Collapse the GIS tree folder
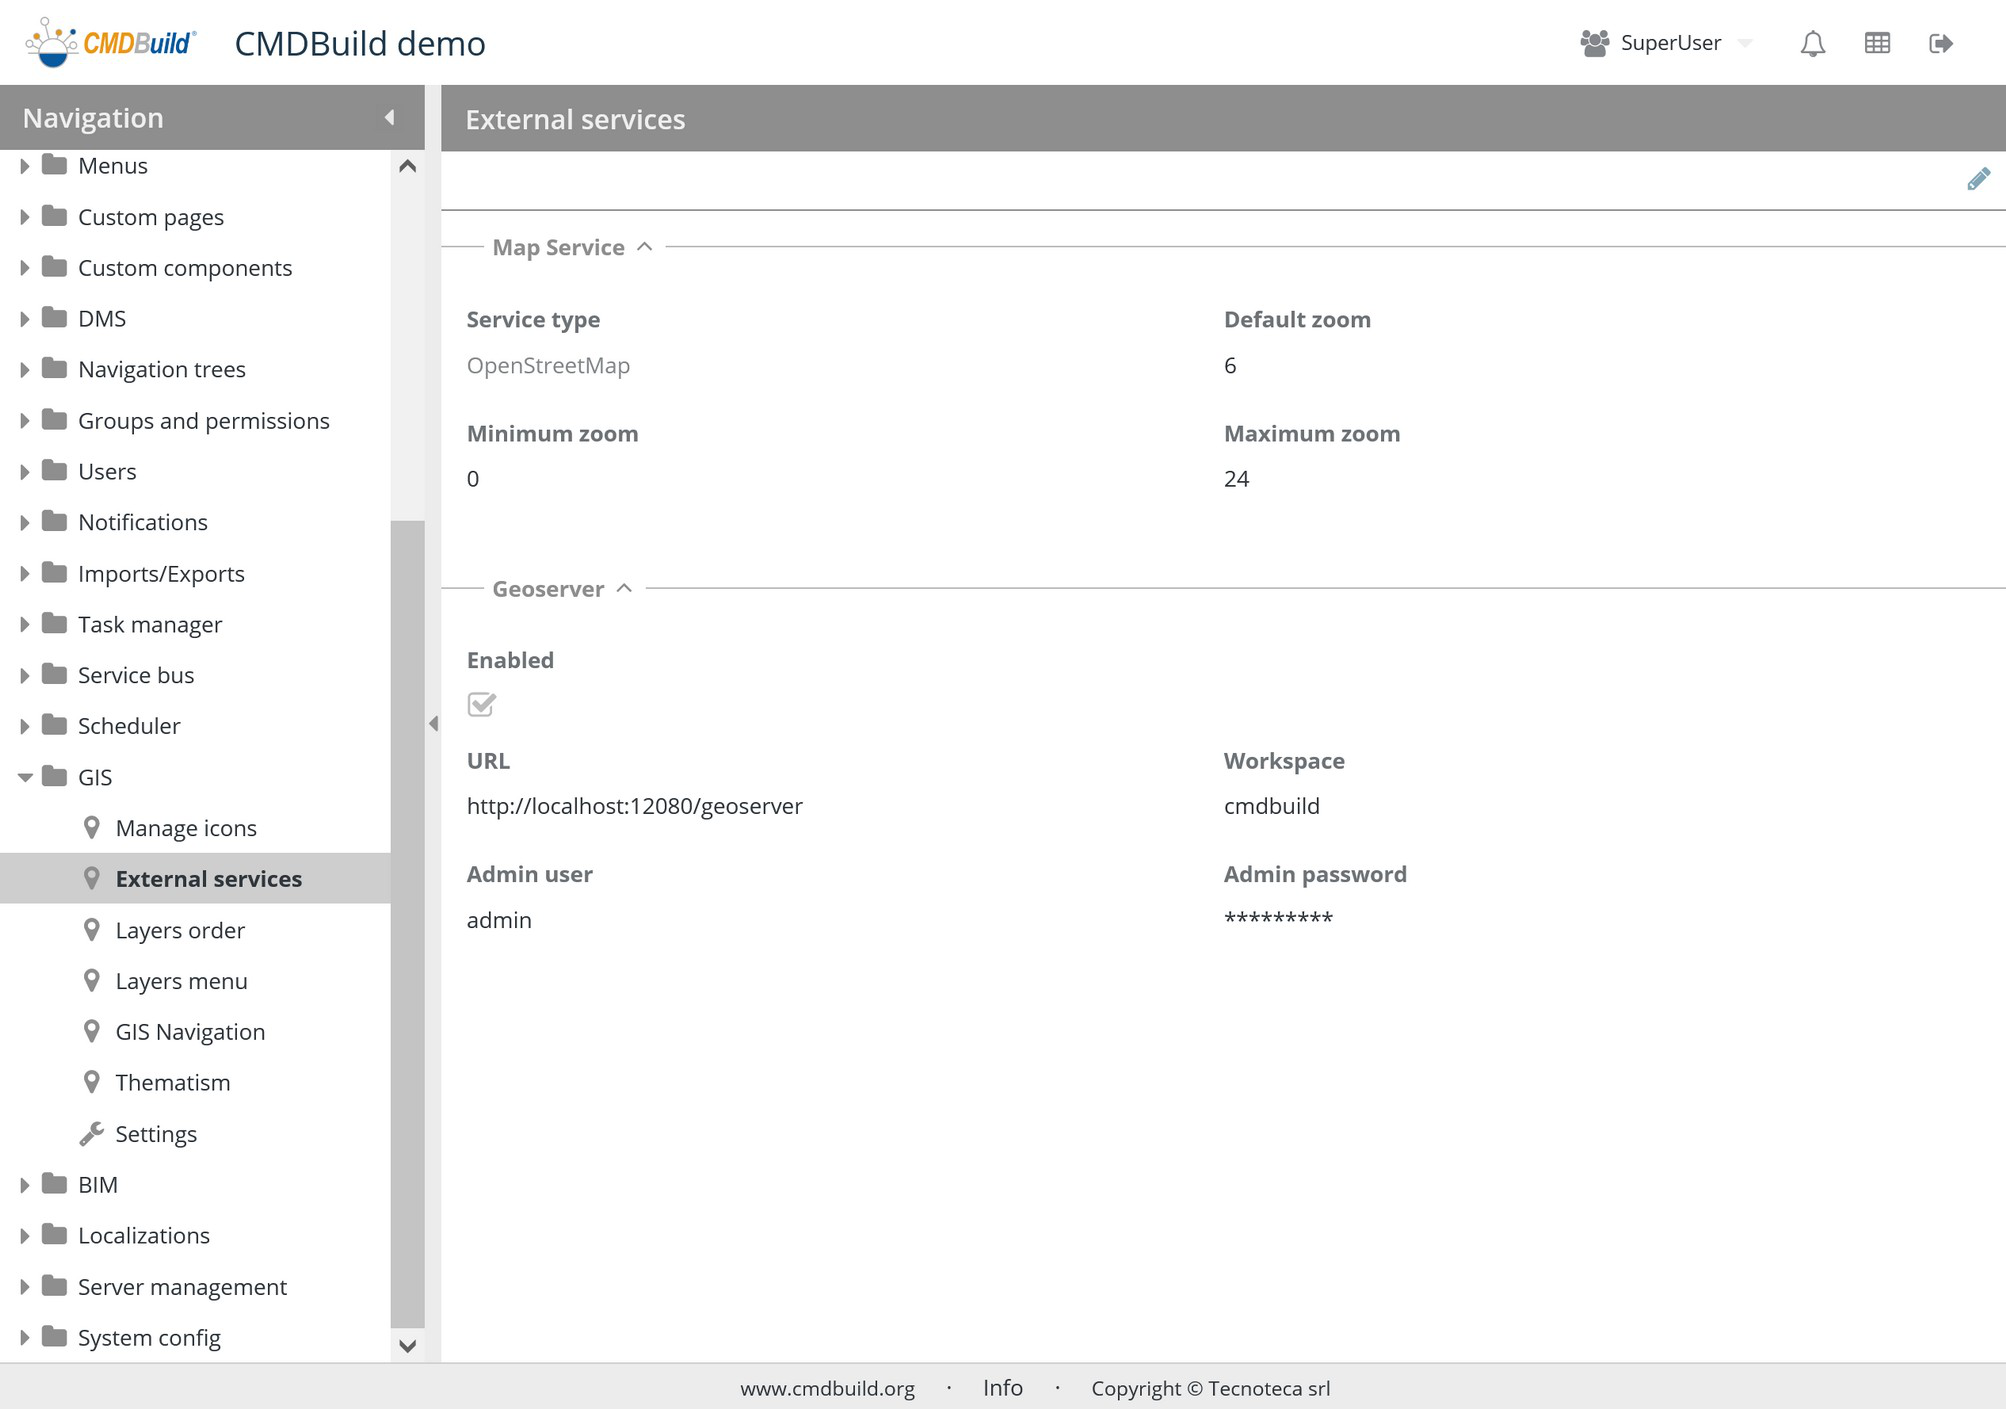Viewport: 2006px width, 1409px height. click(x=25, y=777)
